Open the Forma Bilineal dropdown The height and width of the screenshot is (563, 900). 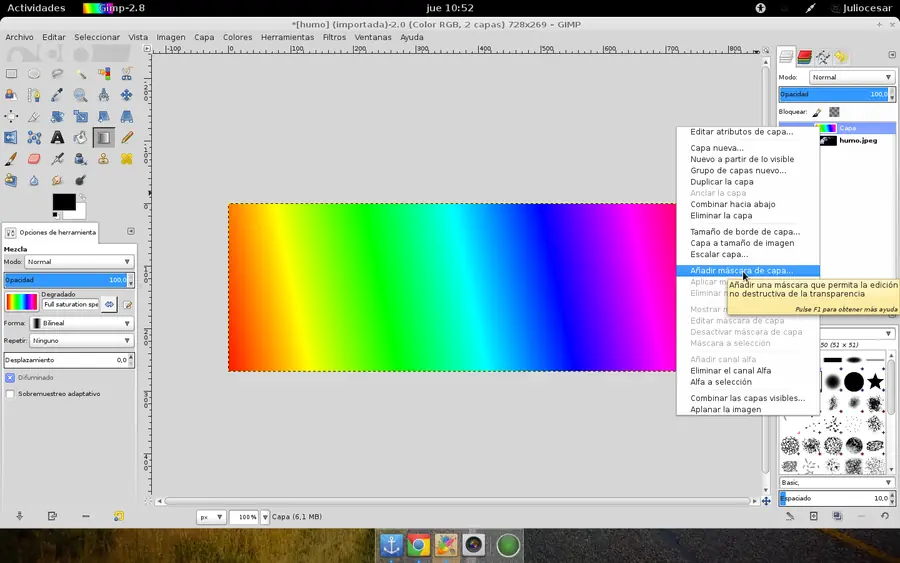pyautogui.click(x=81, y=324)
